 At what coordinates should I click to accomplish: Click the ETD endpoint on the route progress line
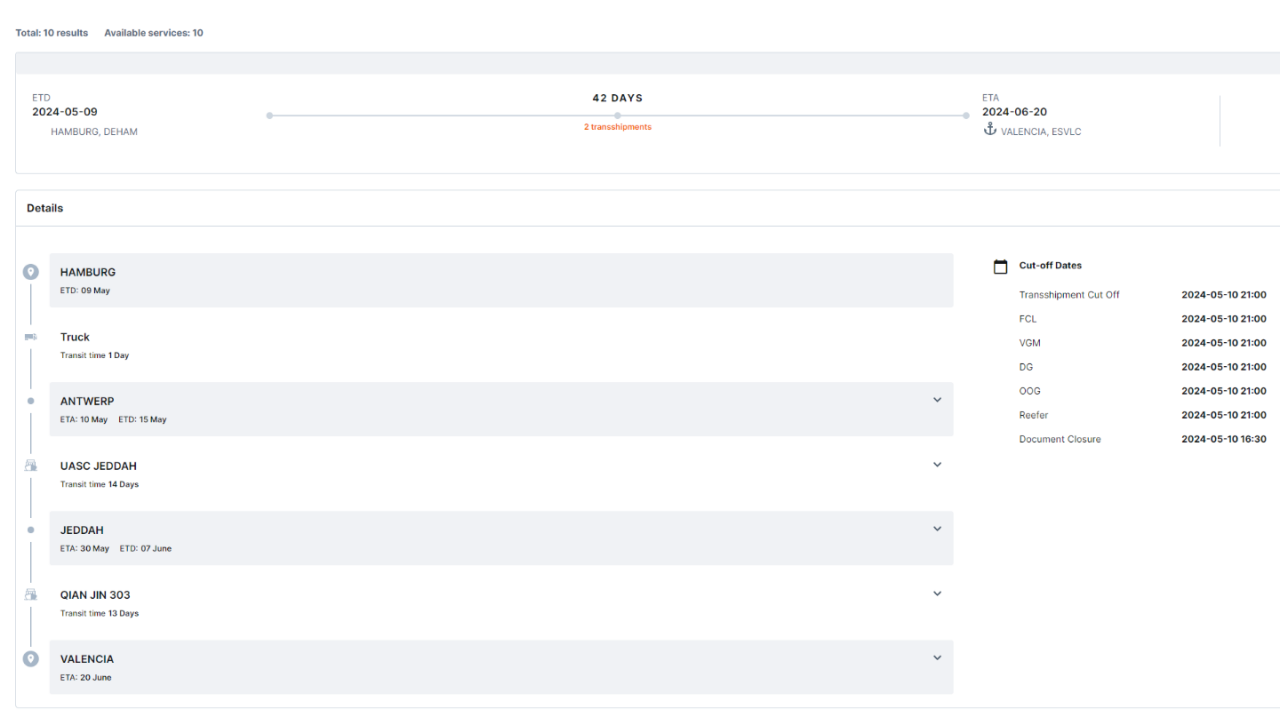click(x=268, y=115)
